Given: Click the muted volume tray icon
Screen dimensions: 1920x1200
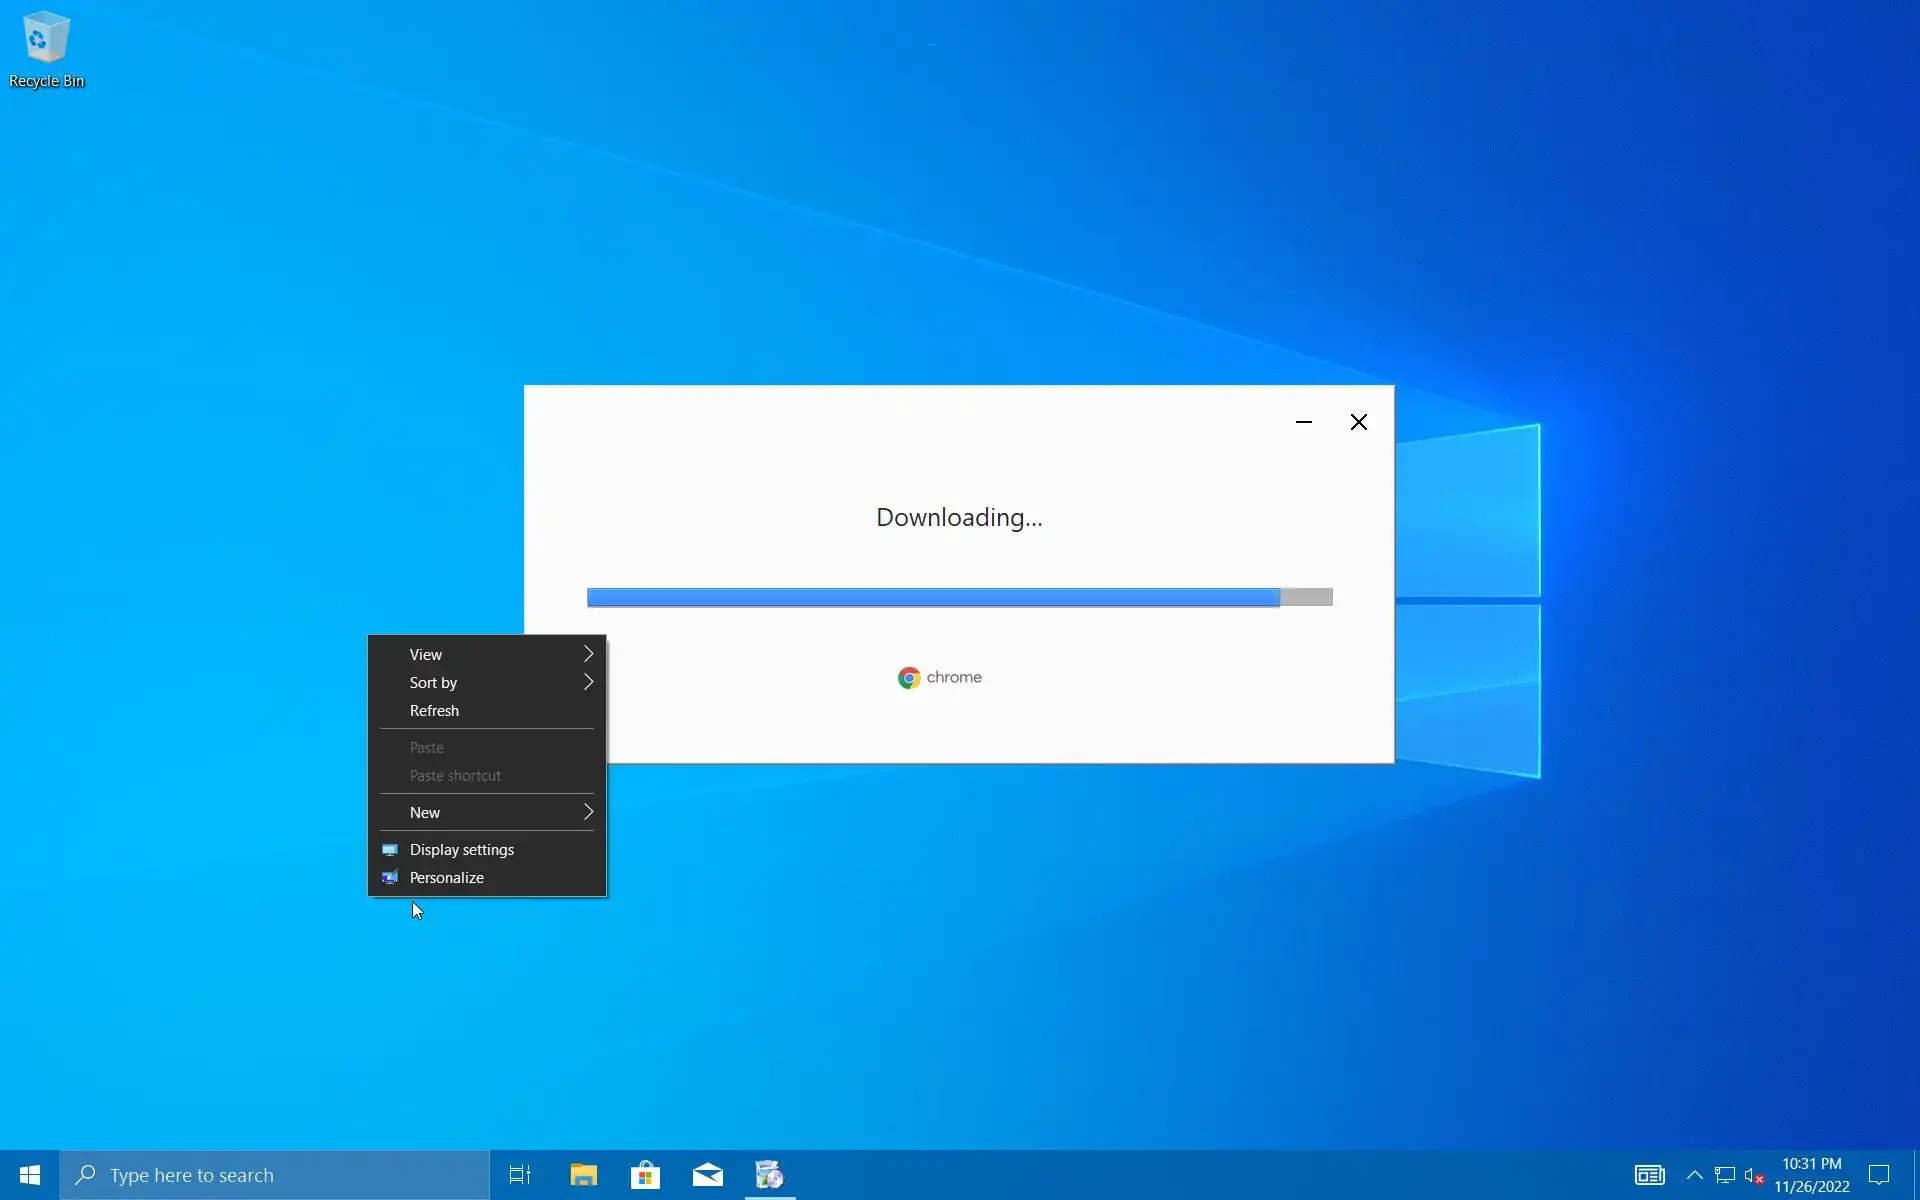Looking at the screenshot, I should pos(1754,1175).
